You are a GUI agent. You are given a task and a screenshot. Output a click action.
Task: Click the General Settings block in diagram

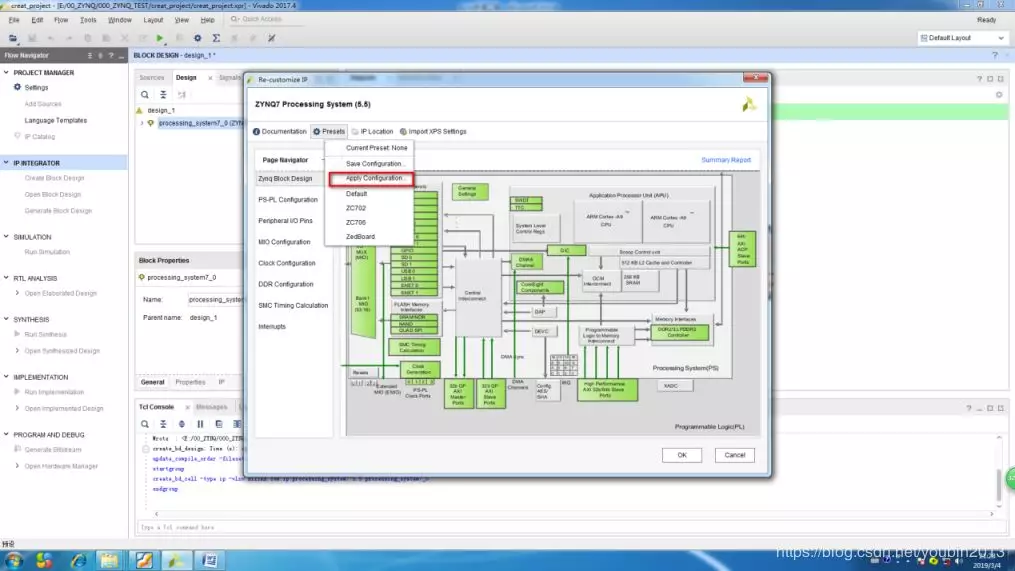pos(469,191)
